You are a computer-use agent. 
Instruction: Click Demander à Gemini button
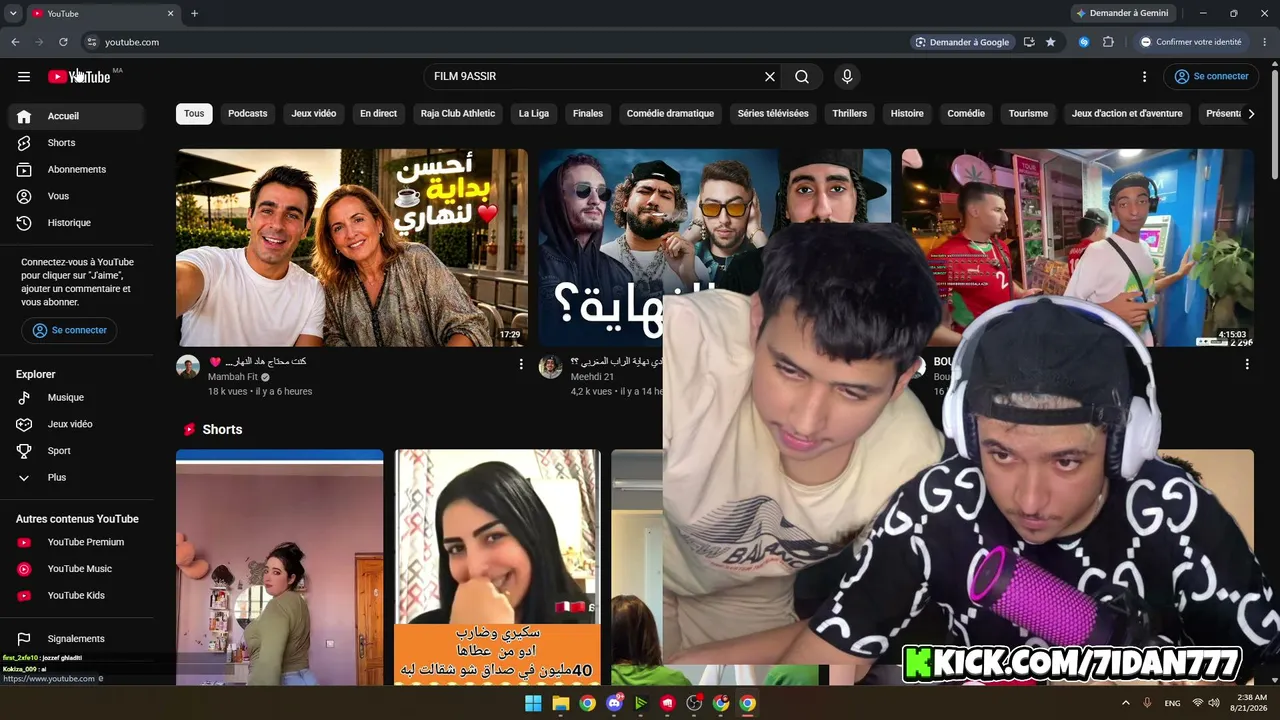[x=1122, y=13]
